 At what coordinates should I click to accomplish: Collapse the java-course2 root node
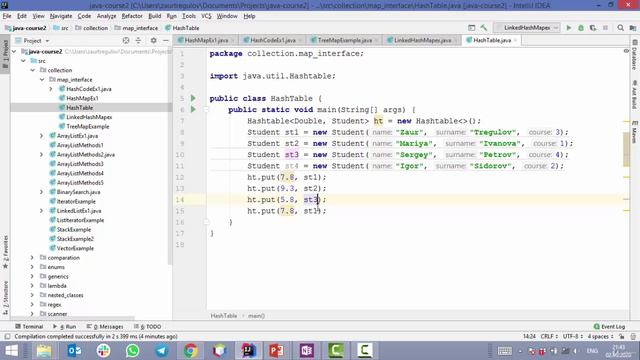point(14,51)
